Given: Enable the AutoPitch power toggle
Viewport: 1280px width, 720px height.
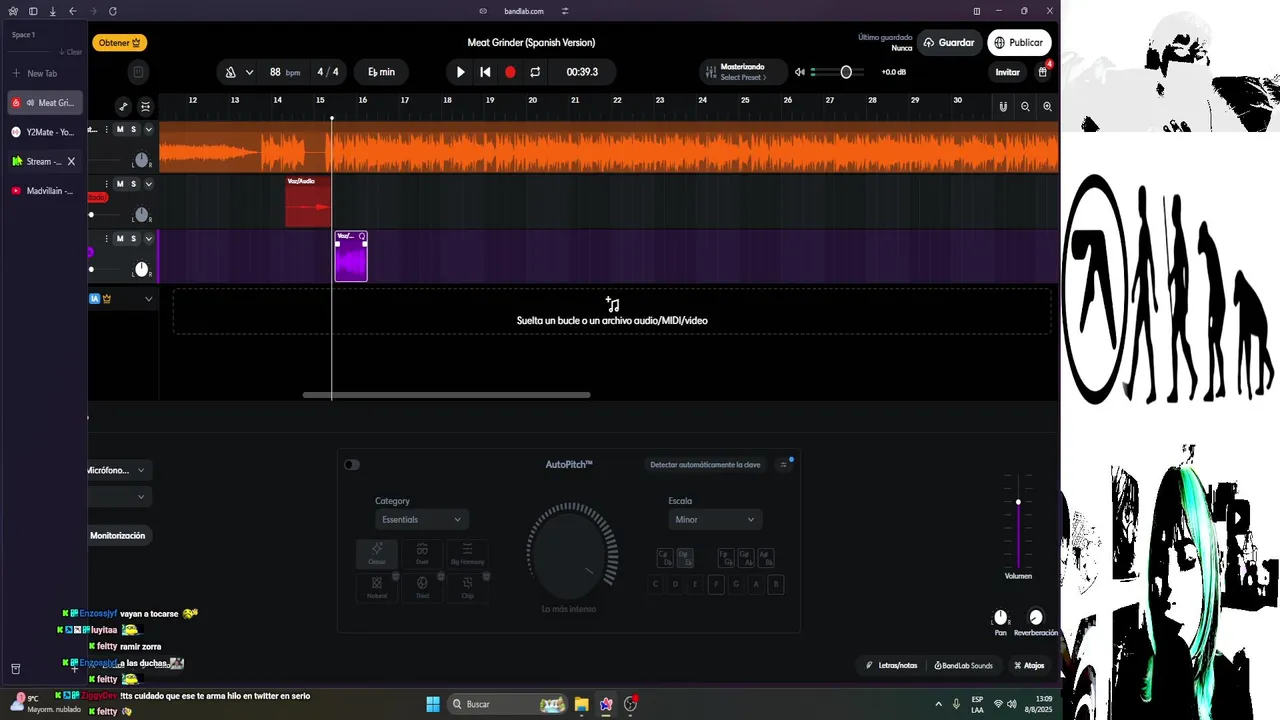Looking at the screenshot, I should pyautogui.click(x=352, y=464).
